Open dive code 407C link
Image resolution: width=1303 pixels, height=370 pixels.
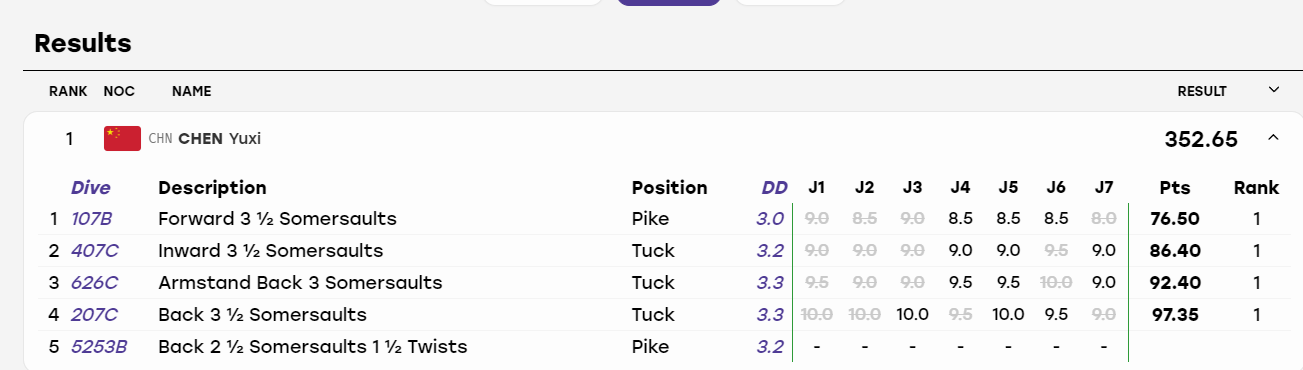[94, 250]
